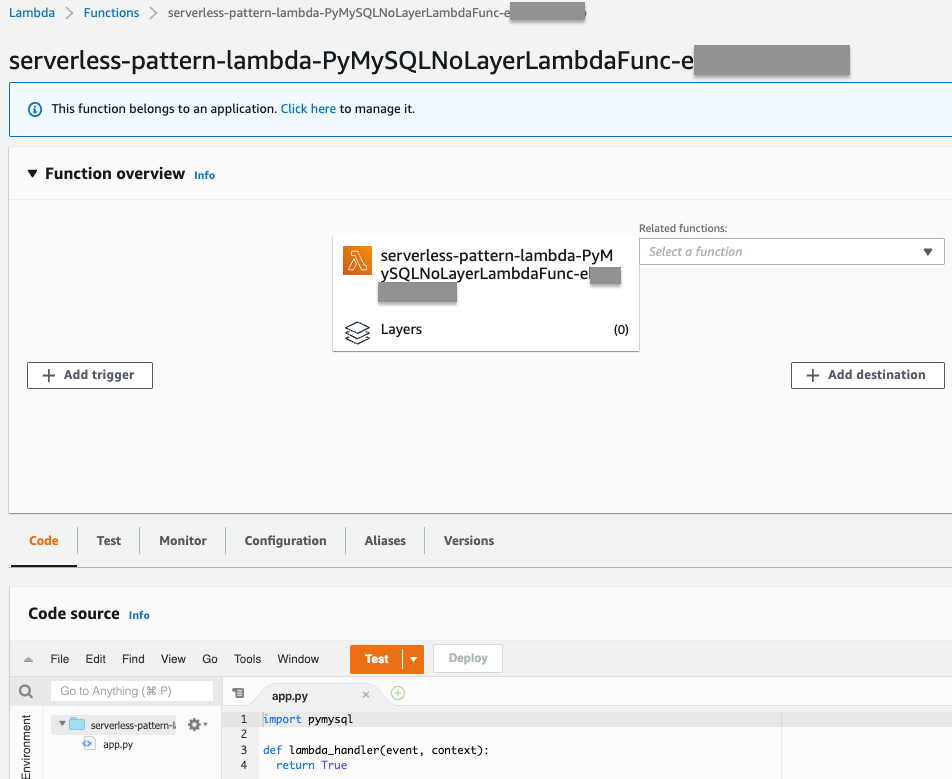This screenshot has width=952, height=779.
Task: Open the Versions tab
Action: [469, 540]
